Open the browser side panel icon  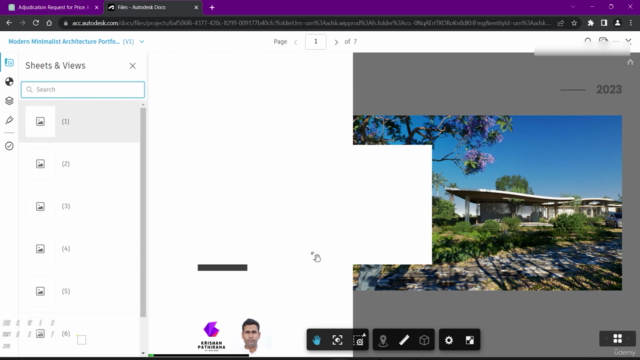604,23
